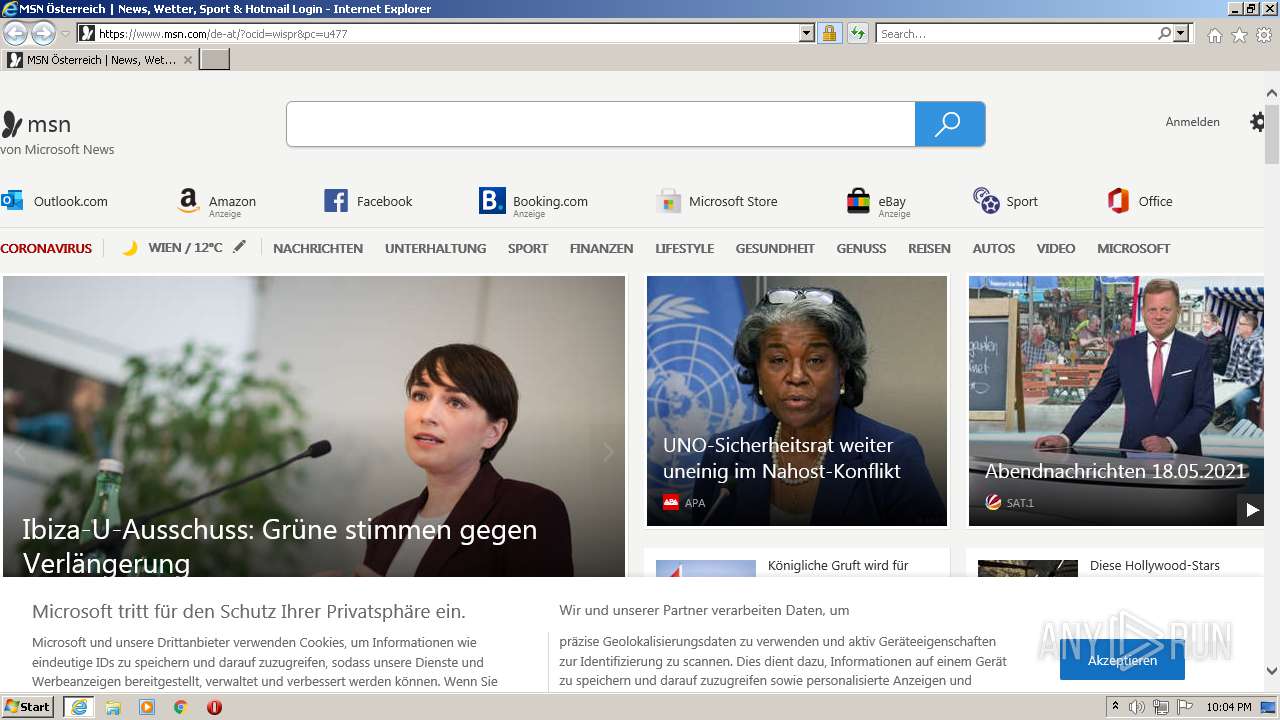Click the Internet Explorer taskbar icon
Image resolution: width=1280 pixels, height=720 pixels.
[79, 707]
